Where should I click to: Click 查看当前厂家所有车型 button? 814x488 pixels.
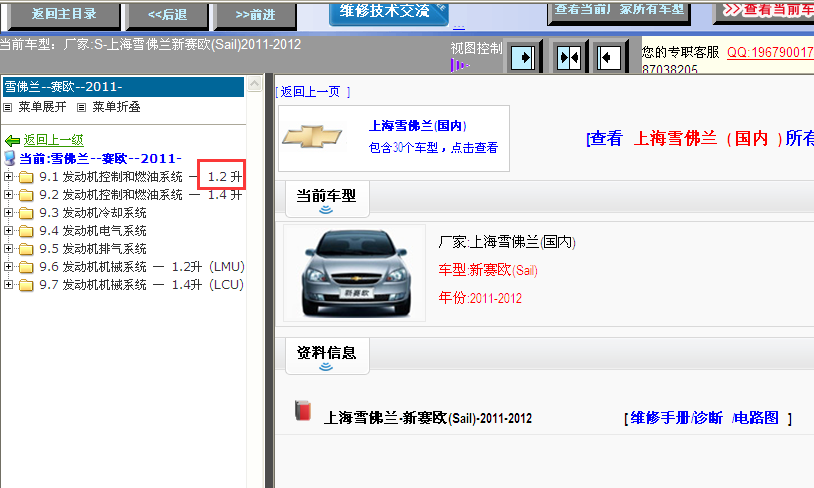[619, 11]
